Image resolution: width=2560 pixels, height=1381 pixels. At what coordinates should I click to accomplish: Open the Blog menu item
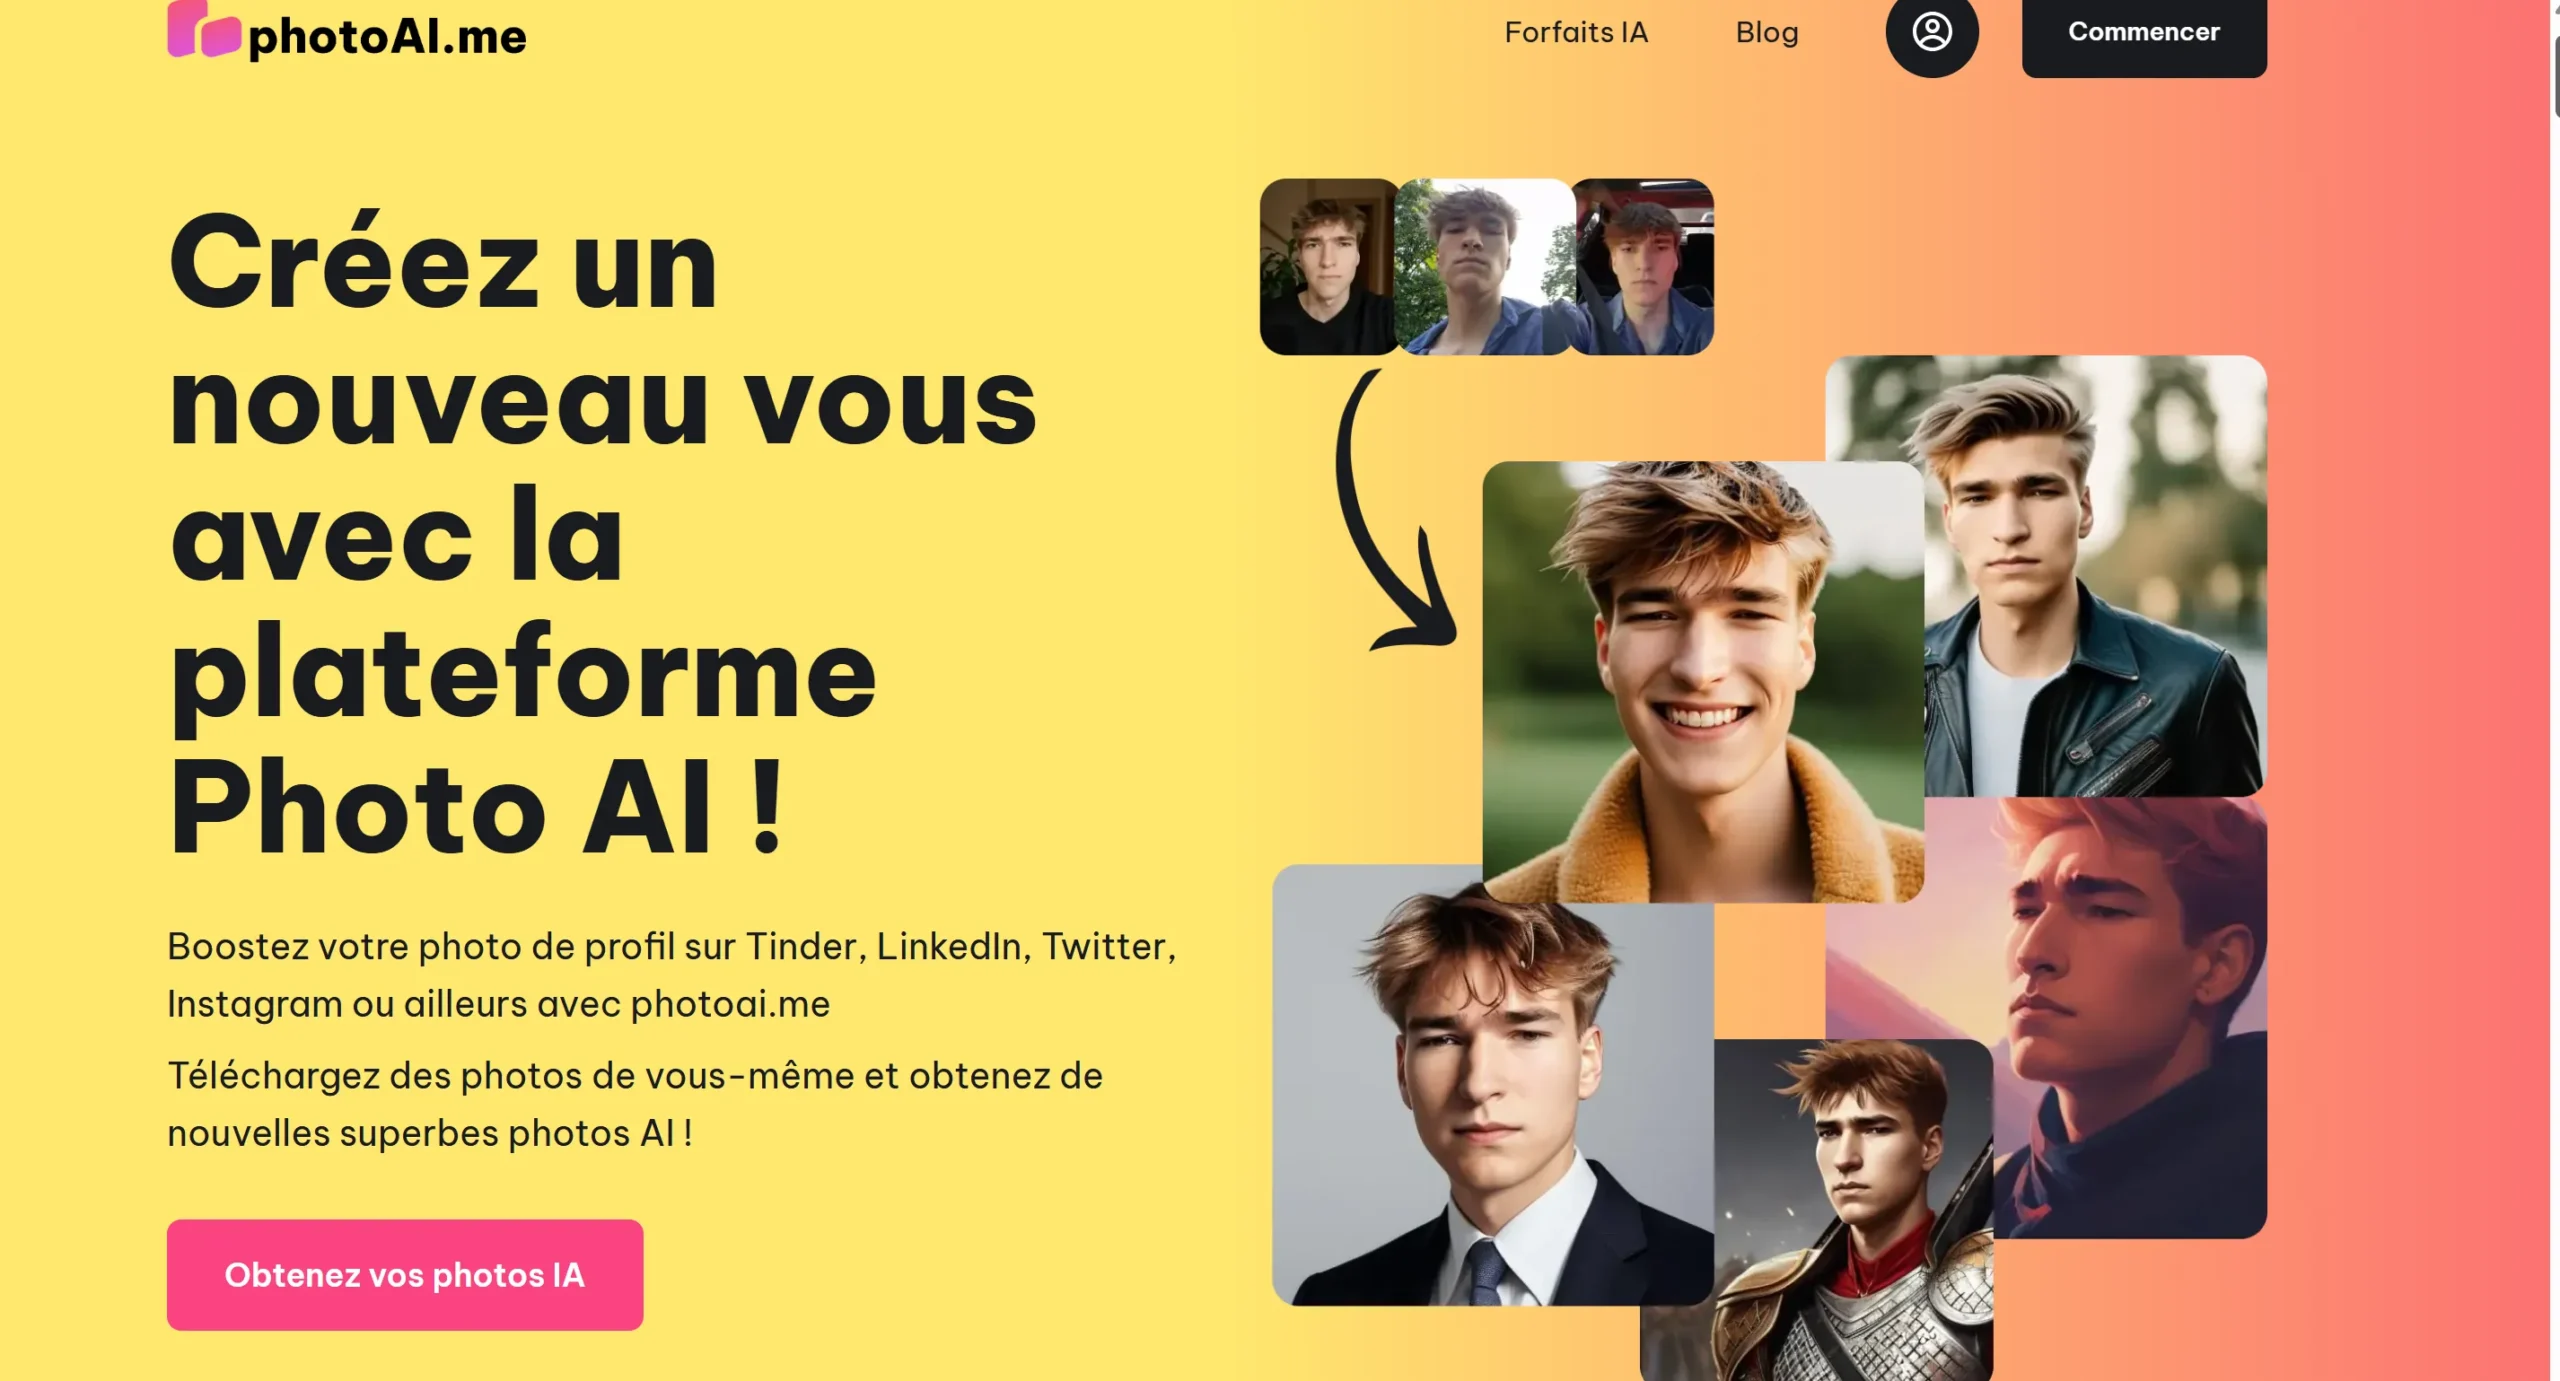[1767, 33]
